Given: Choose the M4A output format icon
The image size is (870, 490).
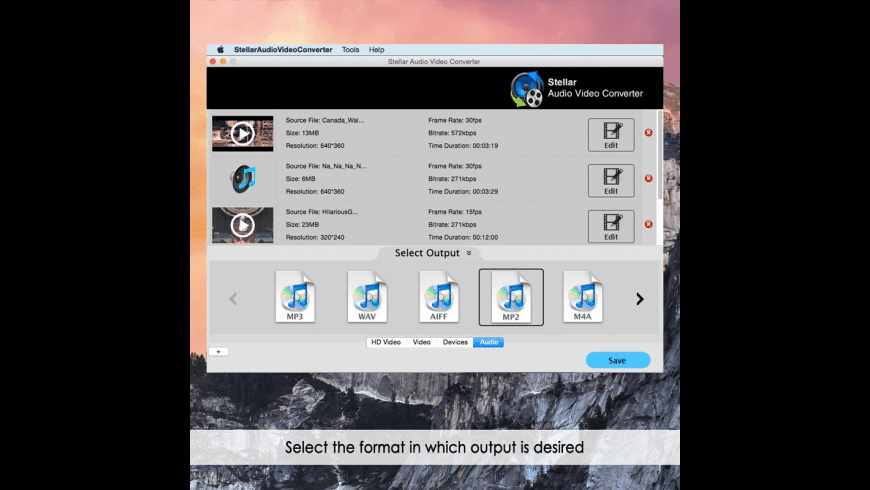Looking at the screenshot, I should click(x=583, y=297).
